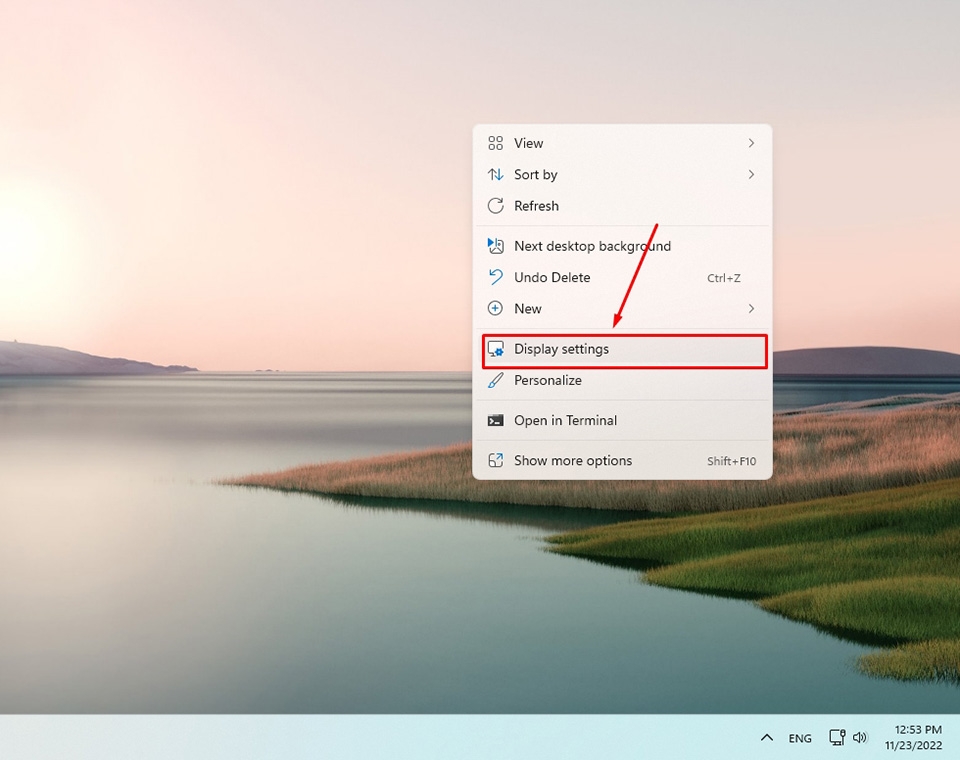
Task: Click the Display settings gear icon
Action: tap(496, 349)
